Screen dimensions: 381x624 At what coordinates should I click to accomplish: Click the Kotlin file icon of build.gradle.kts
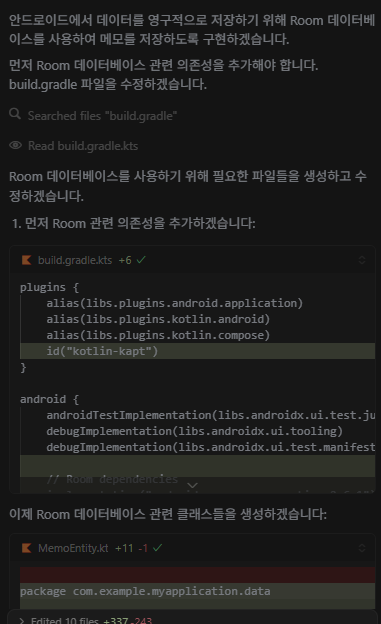[27, 260]
